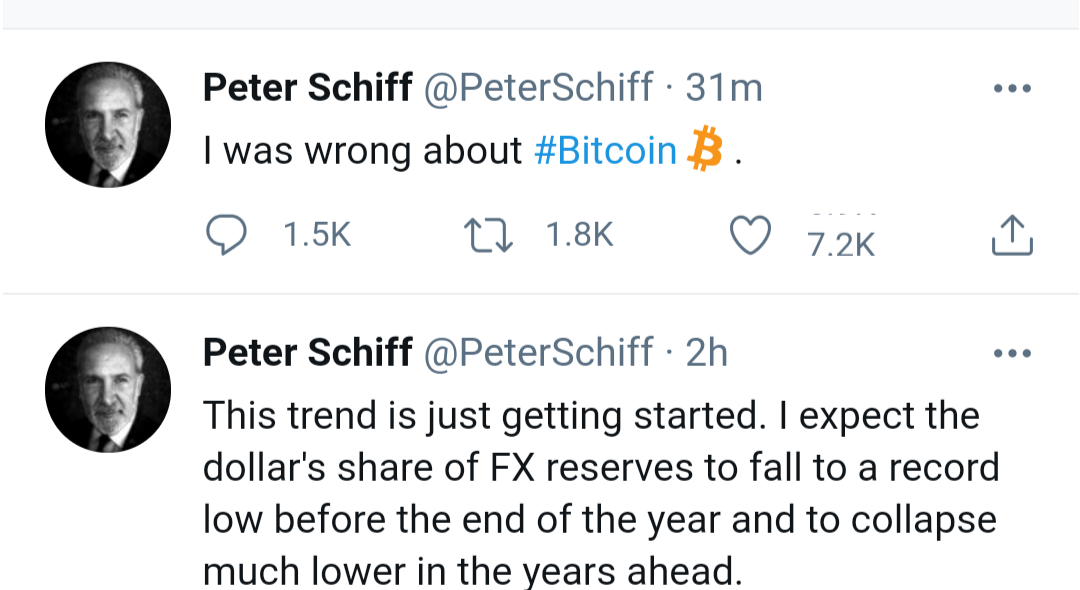Like the Bitcoin tweet with heart icon

(x=750, y=235)
